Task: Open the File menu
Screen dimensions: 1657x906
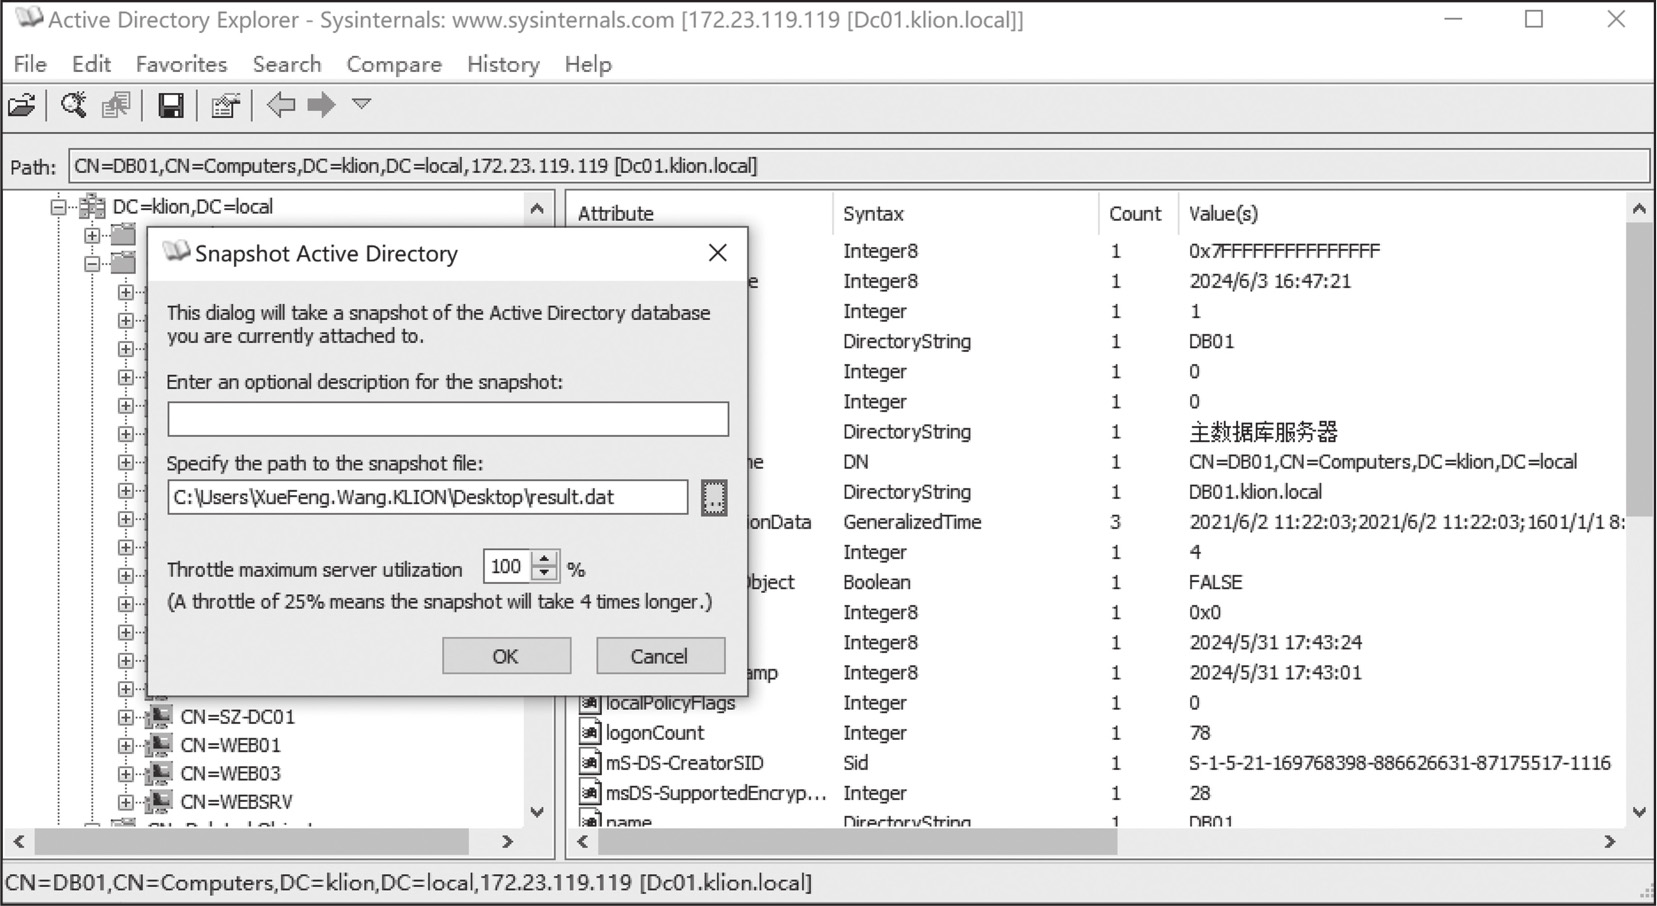Action: click(30, 64)
